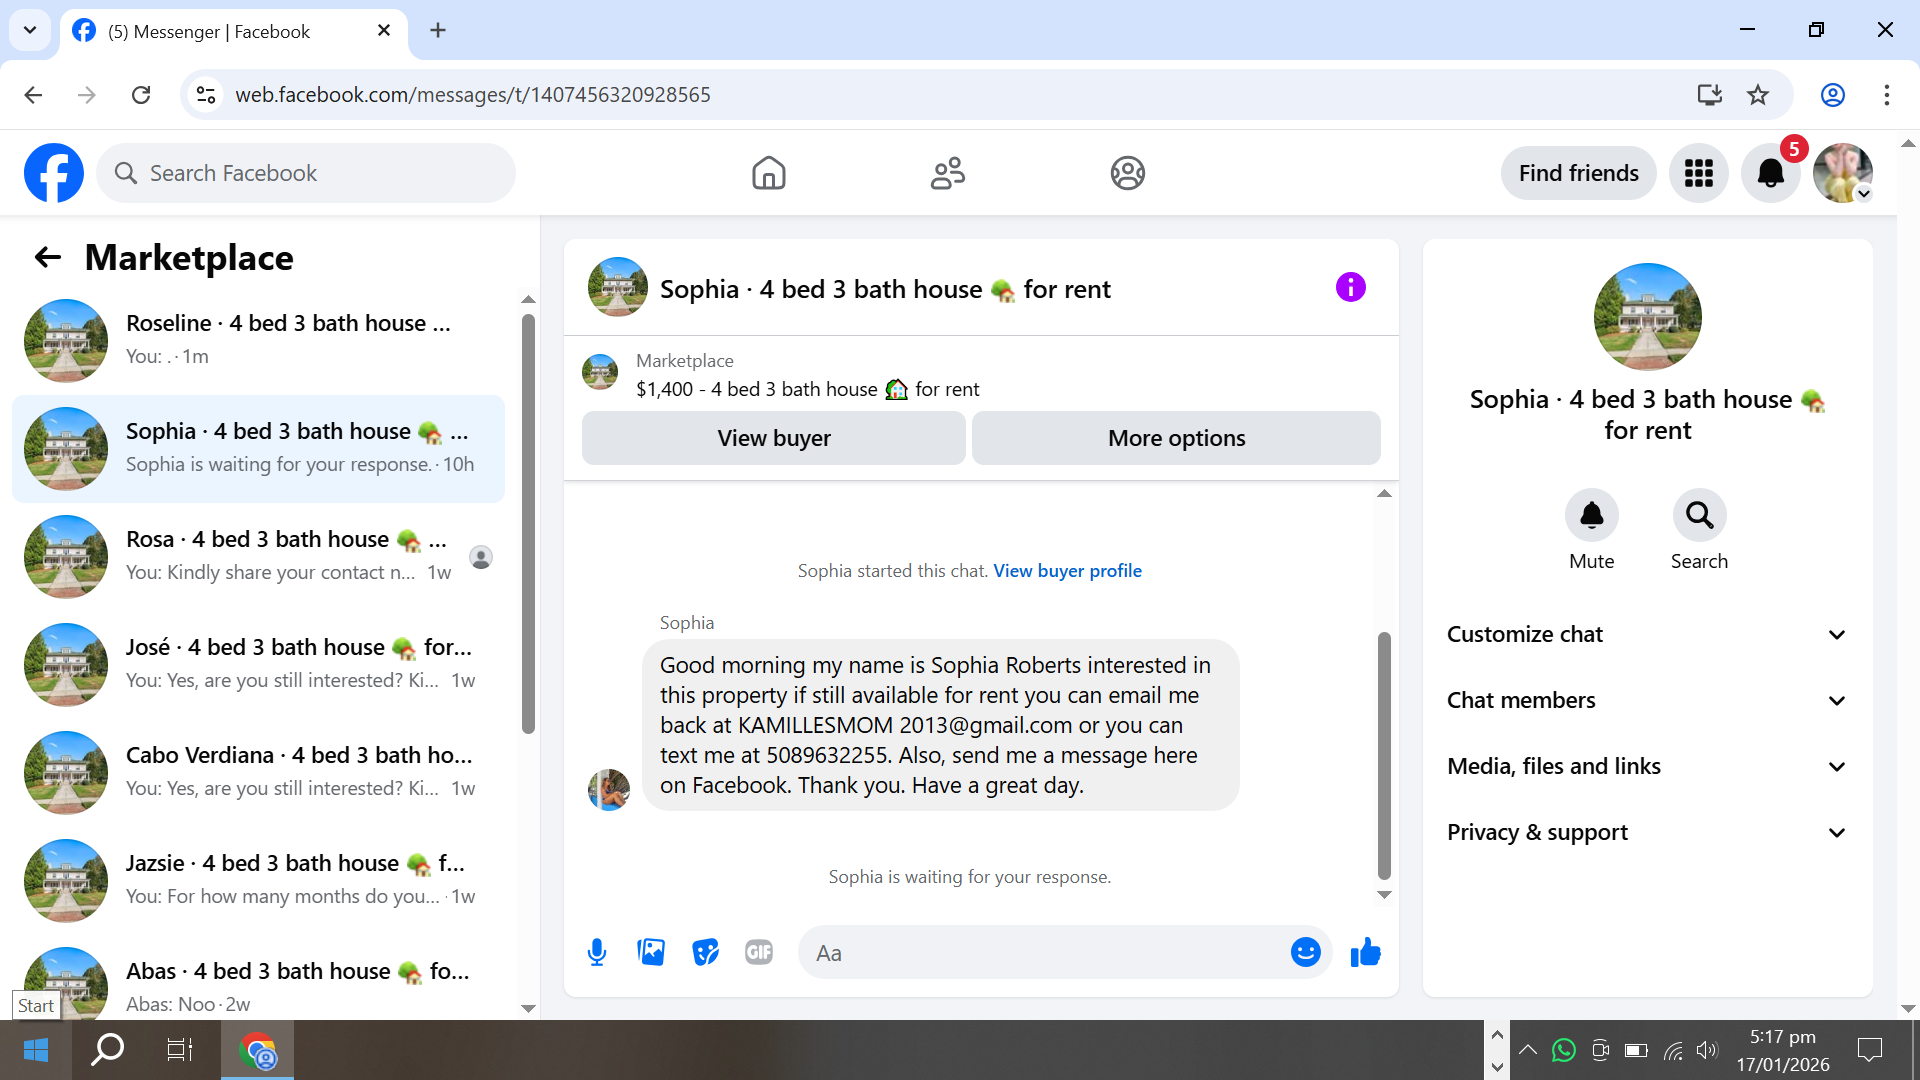The image size is (1920, 1080).
Task: Search within the conversation
Action: click(1699, 515)
